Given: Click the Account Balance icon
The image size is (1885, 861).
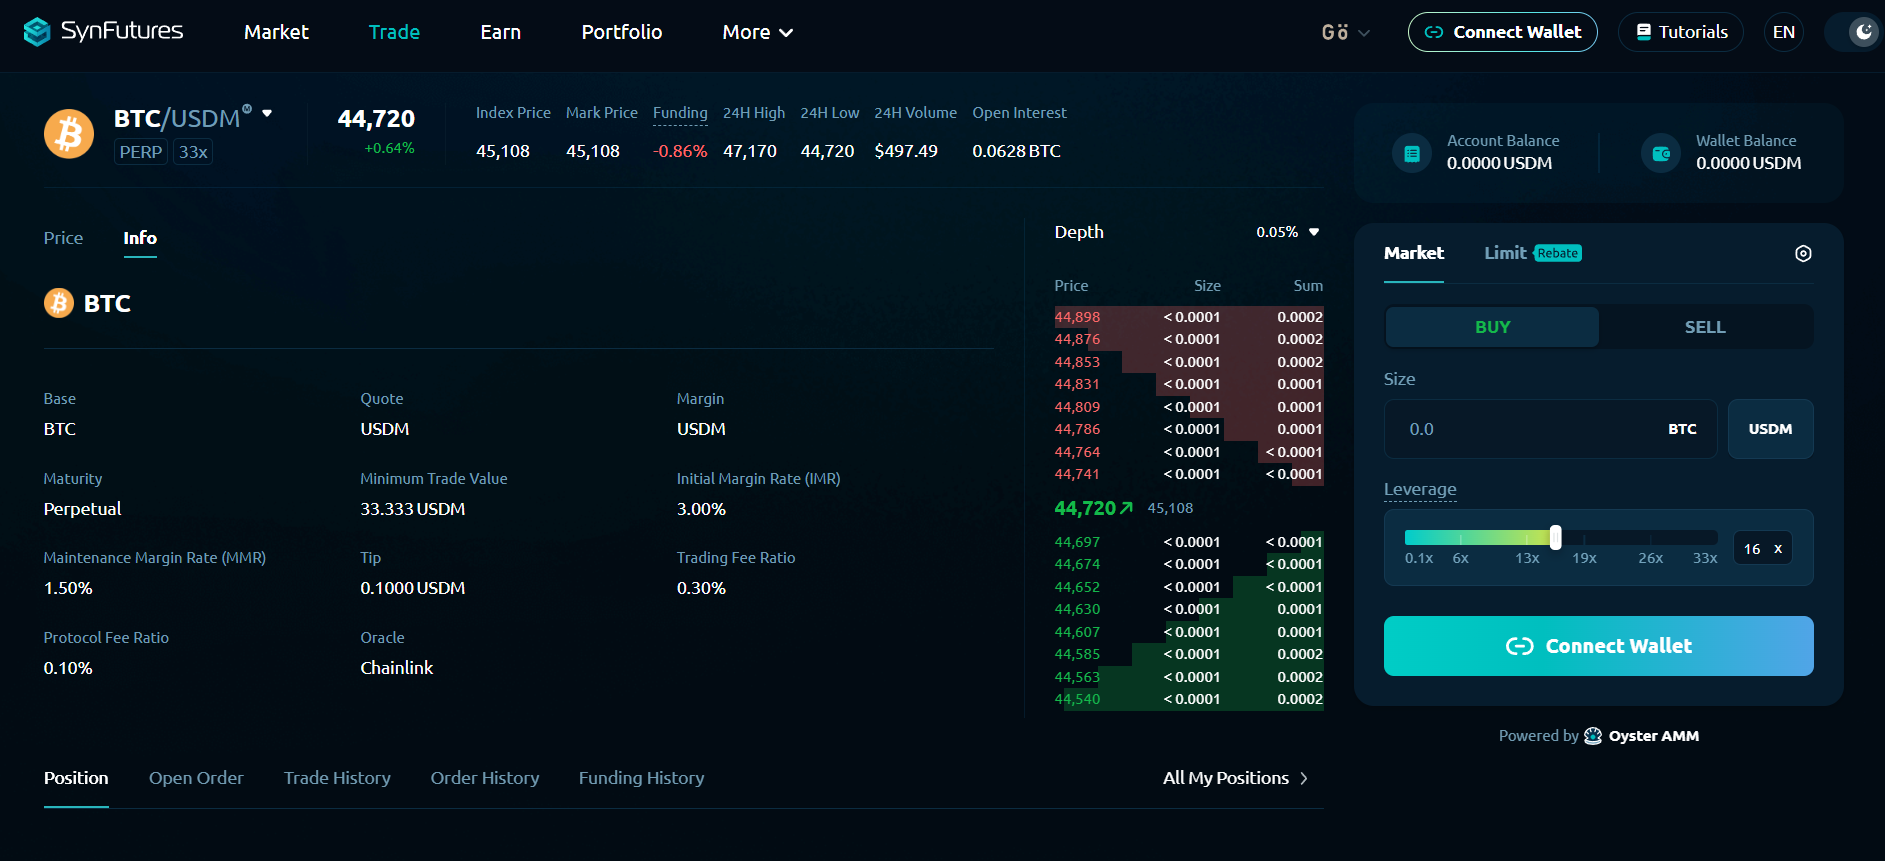Looking at the screenshot, I should [x=1412, y=154].
